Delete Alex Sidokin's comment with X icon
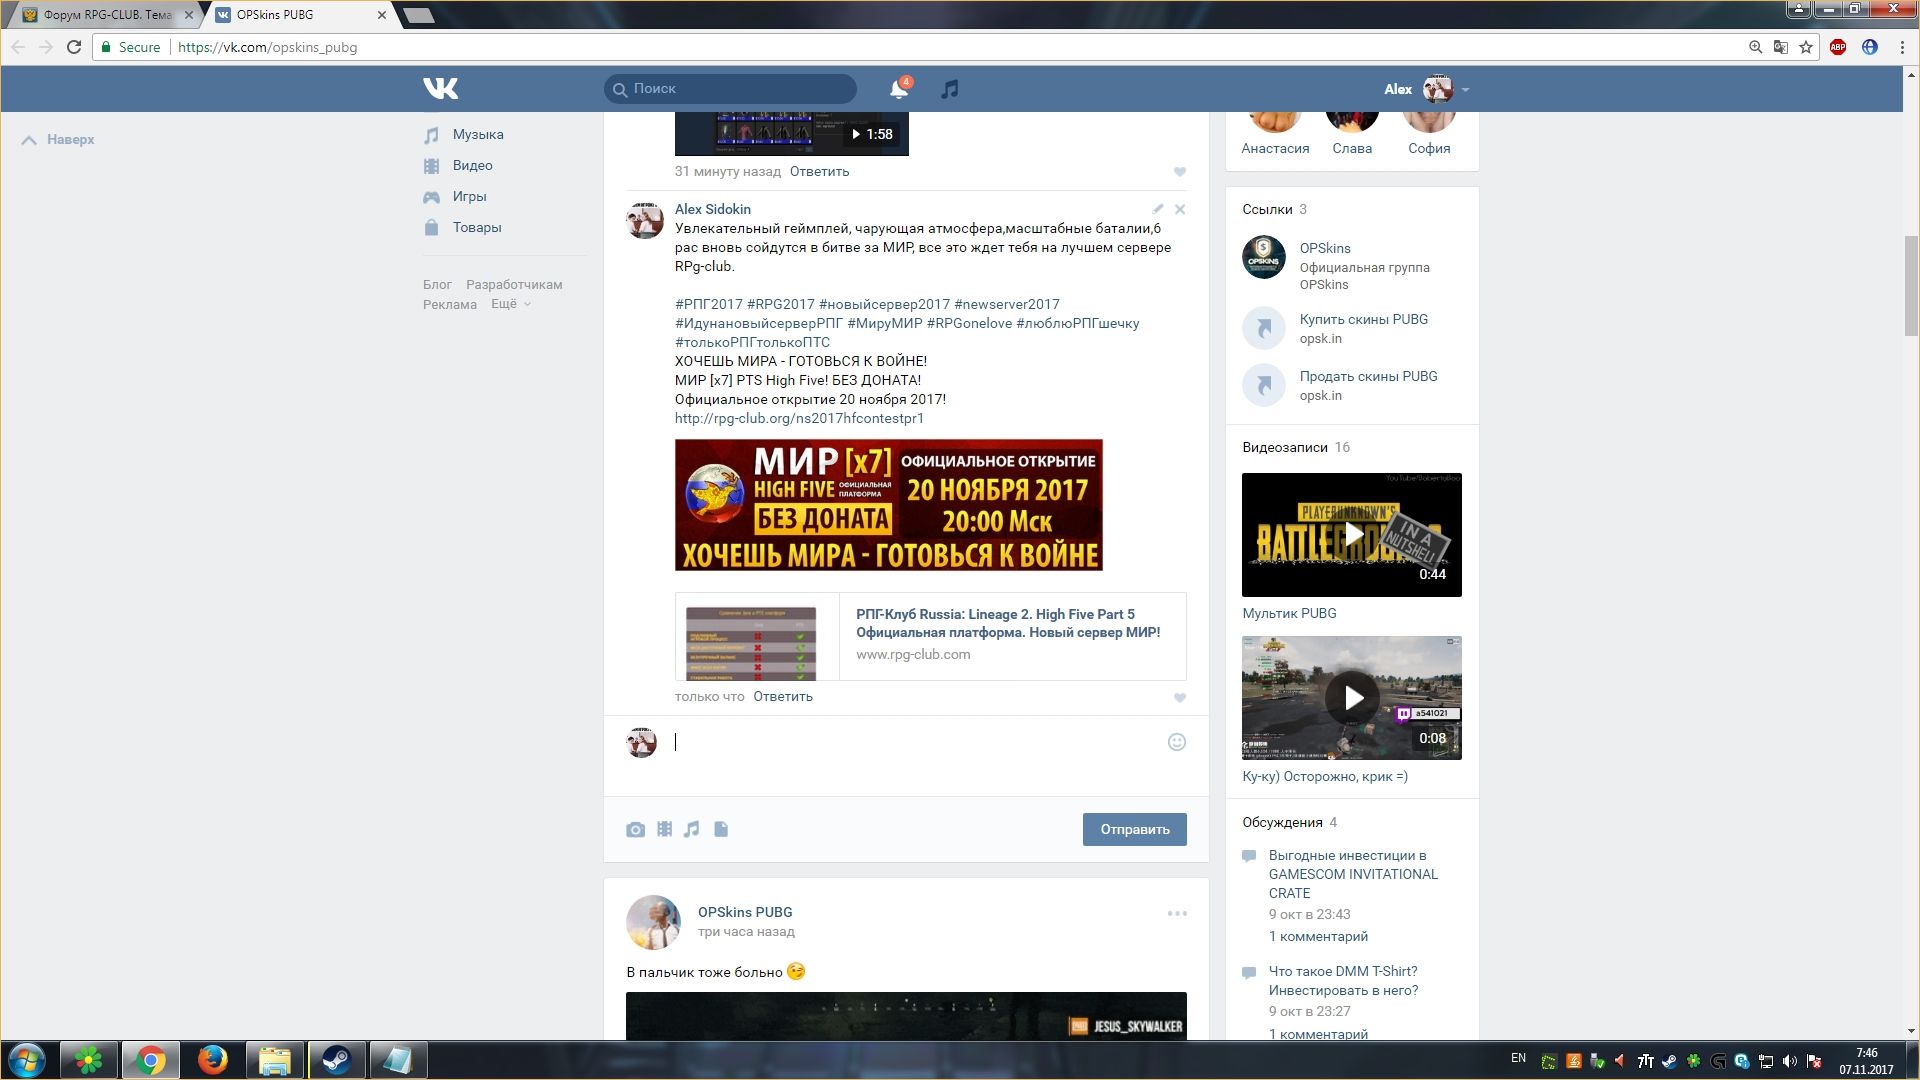 point(1180,209)
